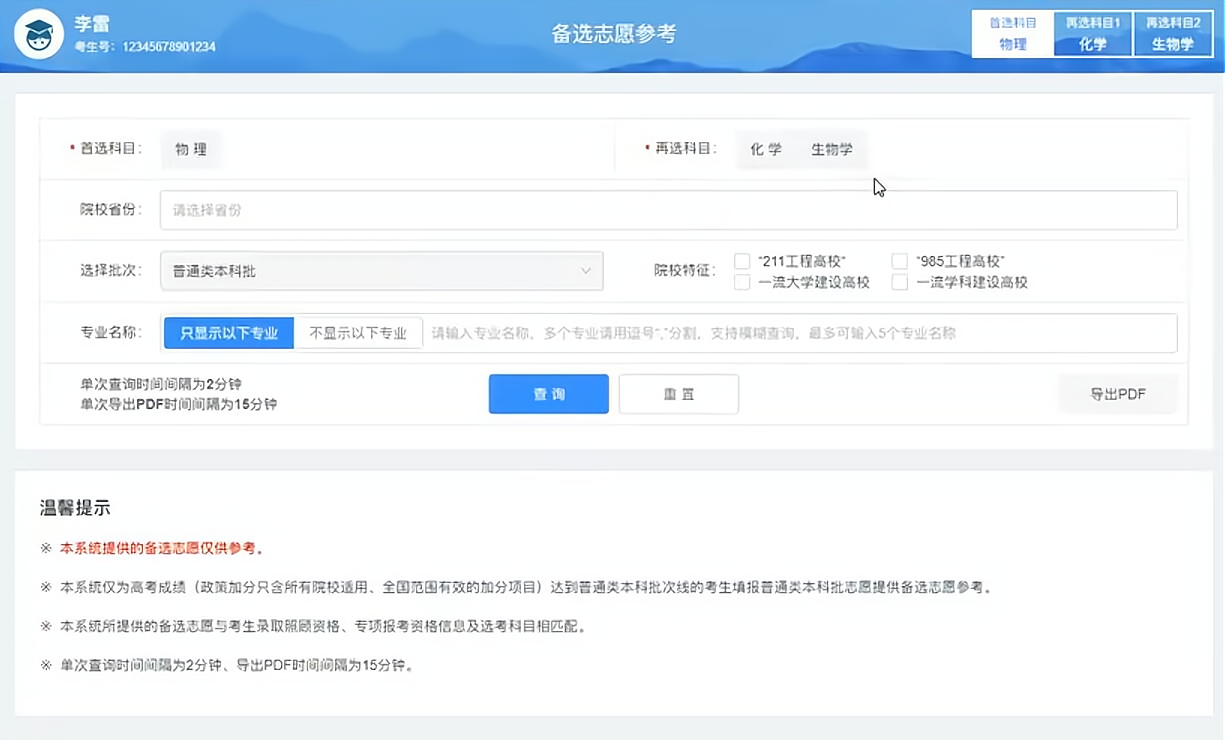
Task: Select the 生物学 再选科目2 tab
Action: 1172,32
